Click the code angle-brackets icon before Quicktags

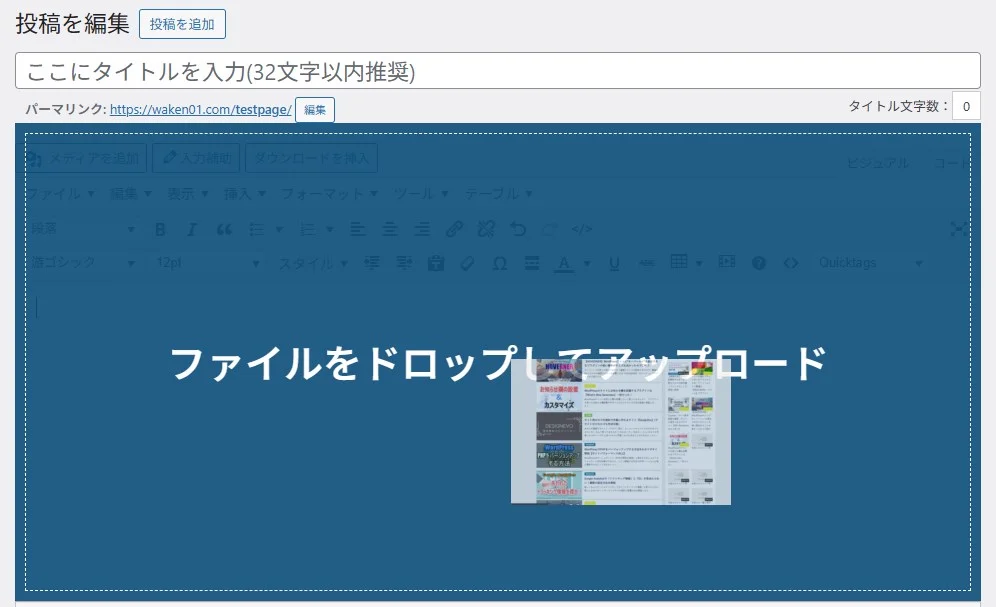coord(791,263)
